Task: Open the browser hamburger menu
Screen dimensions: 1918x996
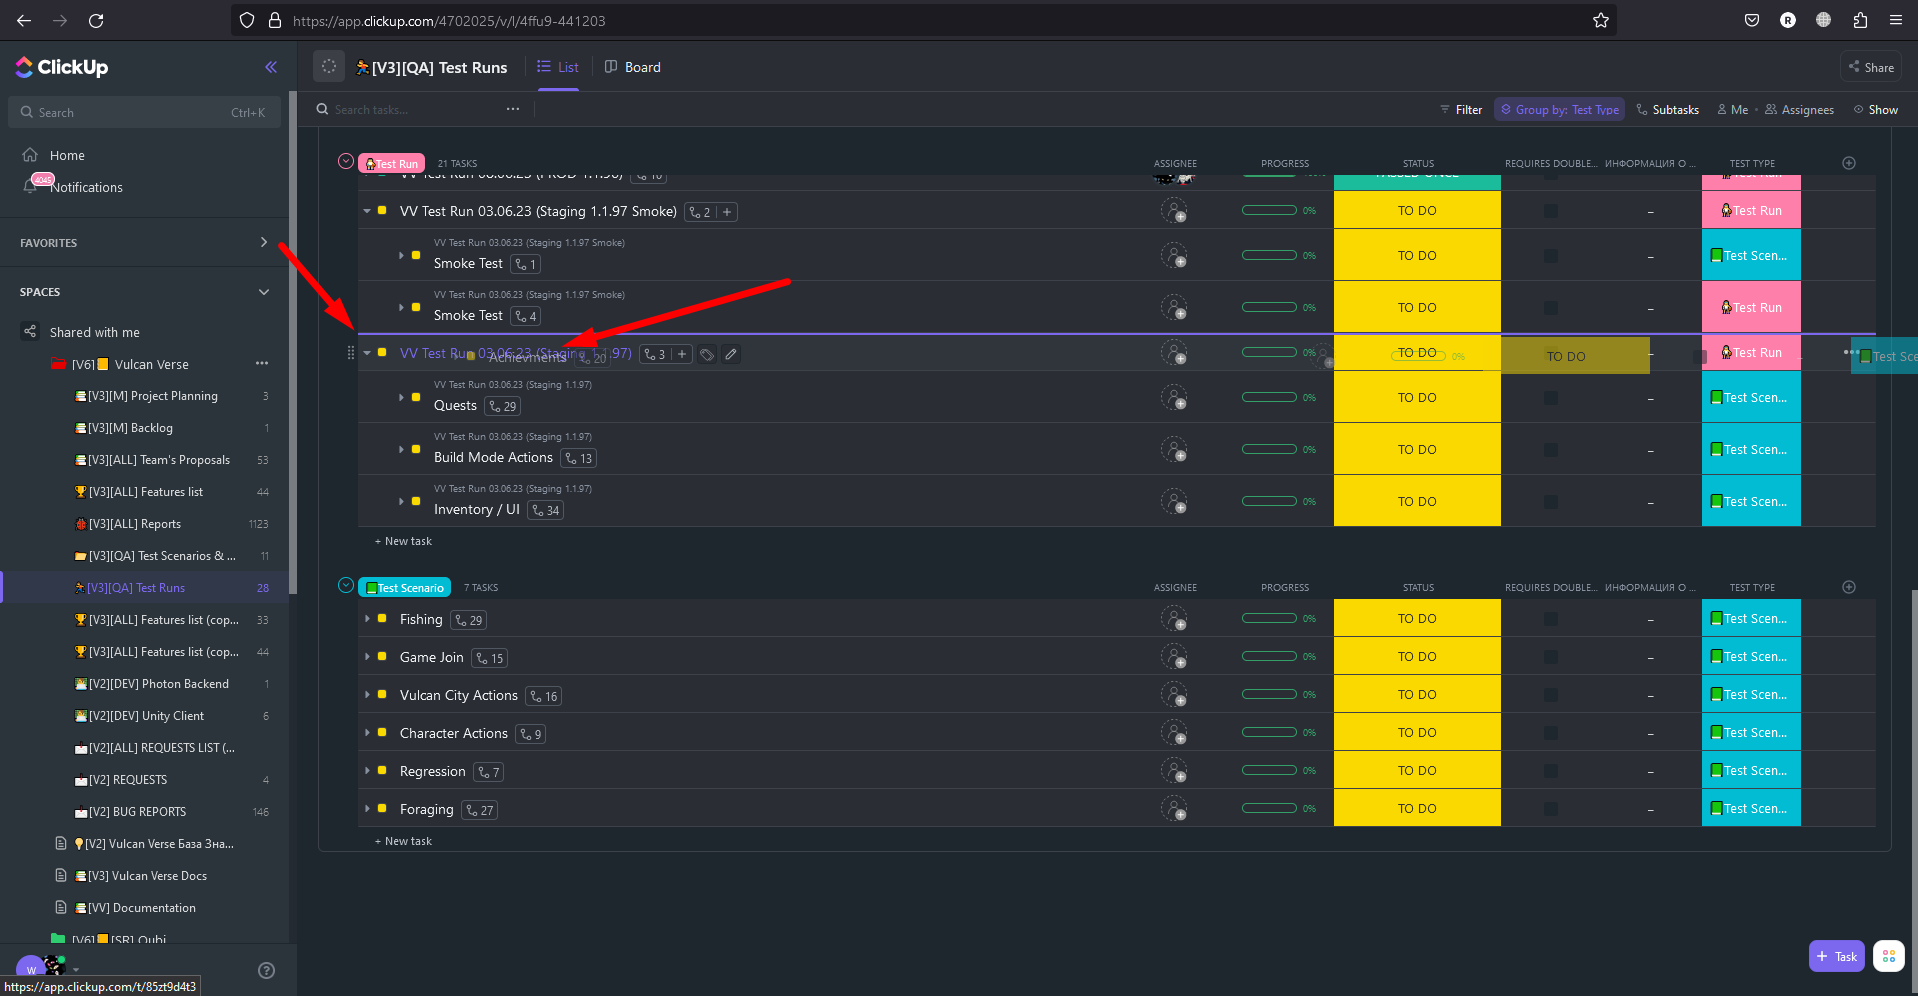Action: (x=1896, y=20)
